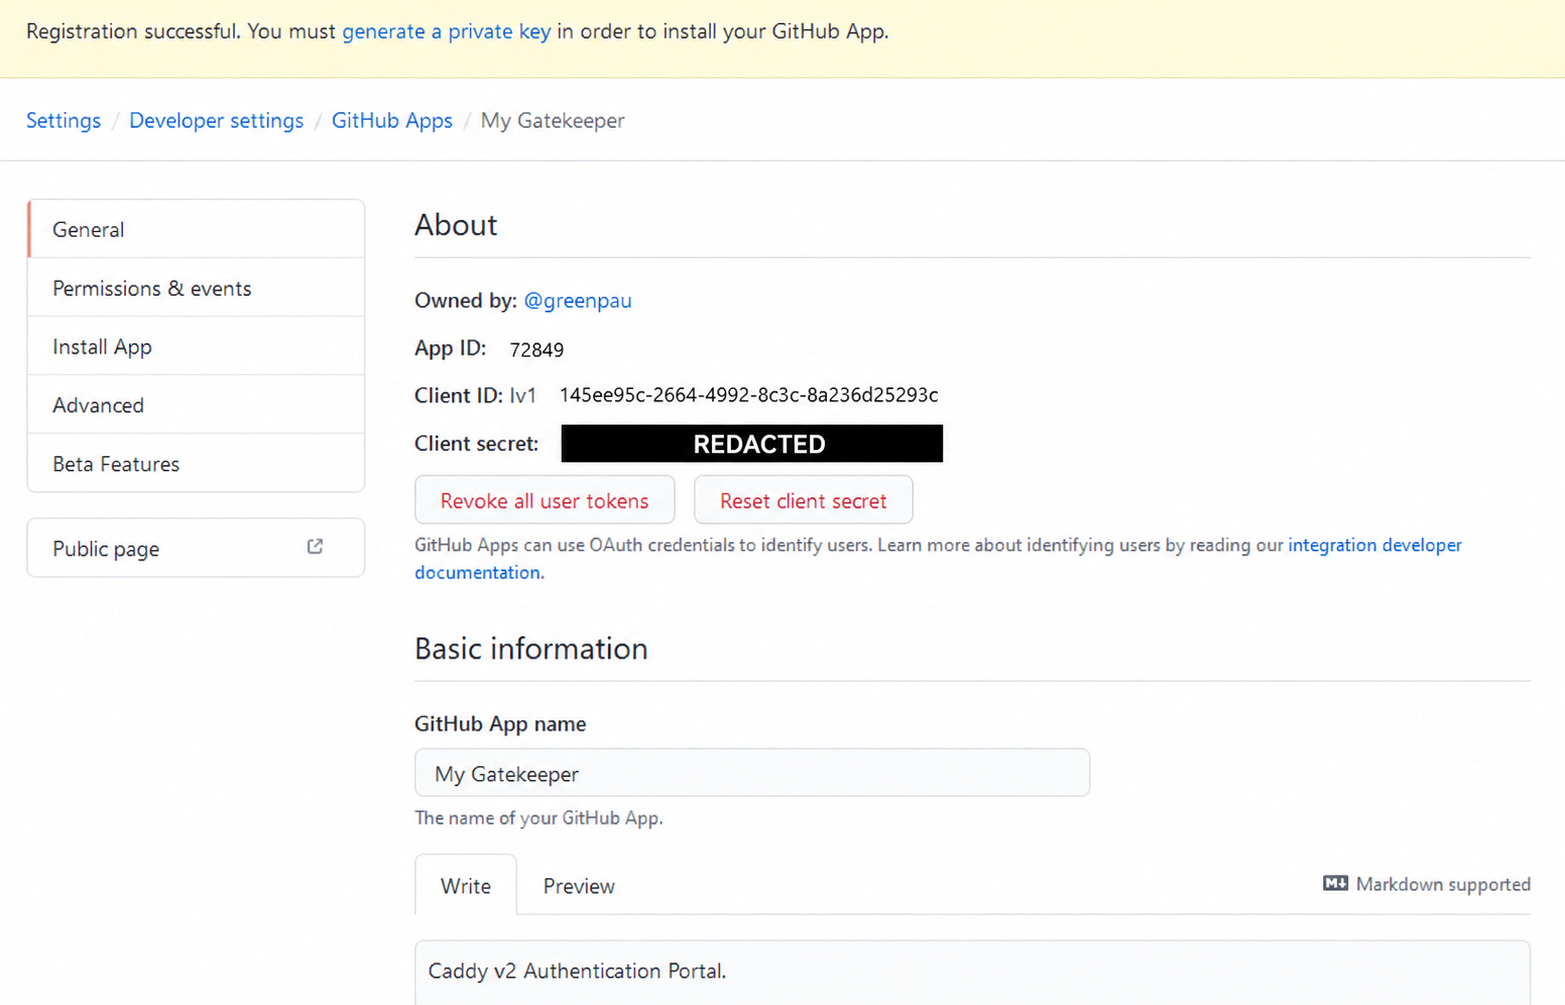Open the Install App section
Screen dimensions: 1565x1005
pos(196,346)
